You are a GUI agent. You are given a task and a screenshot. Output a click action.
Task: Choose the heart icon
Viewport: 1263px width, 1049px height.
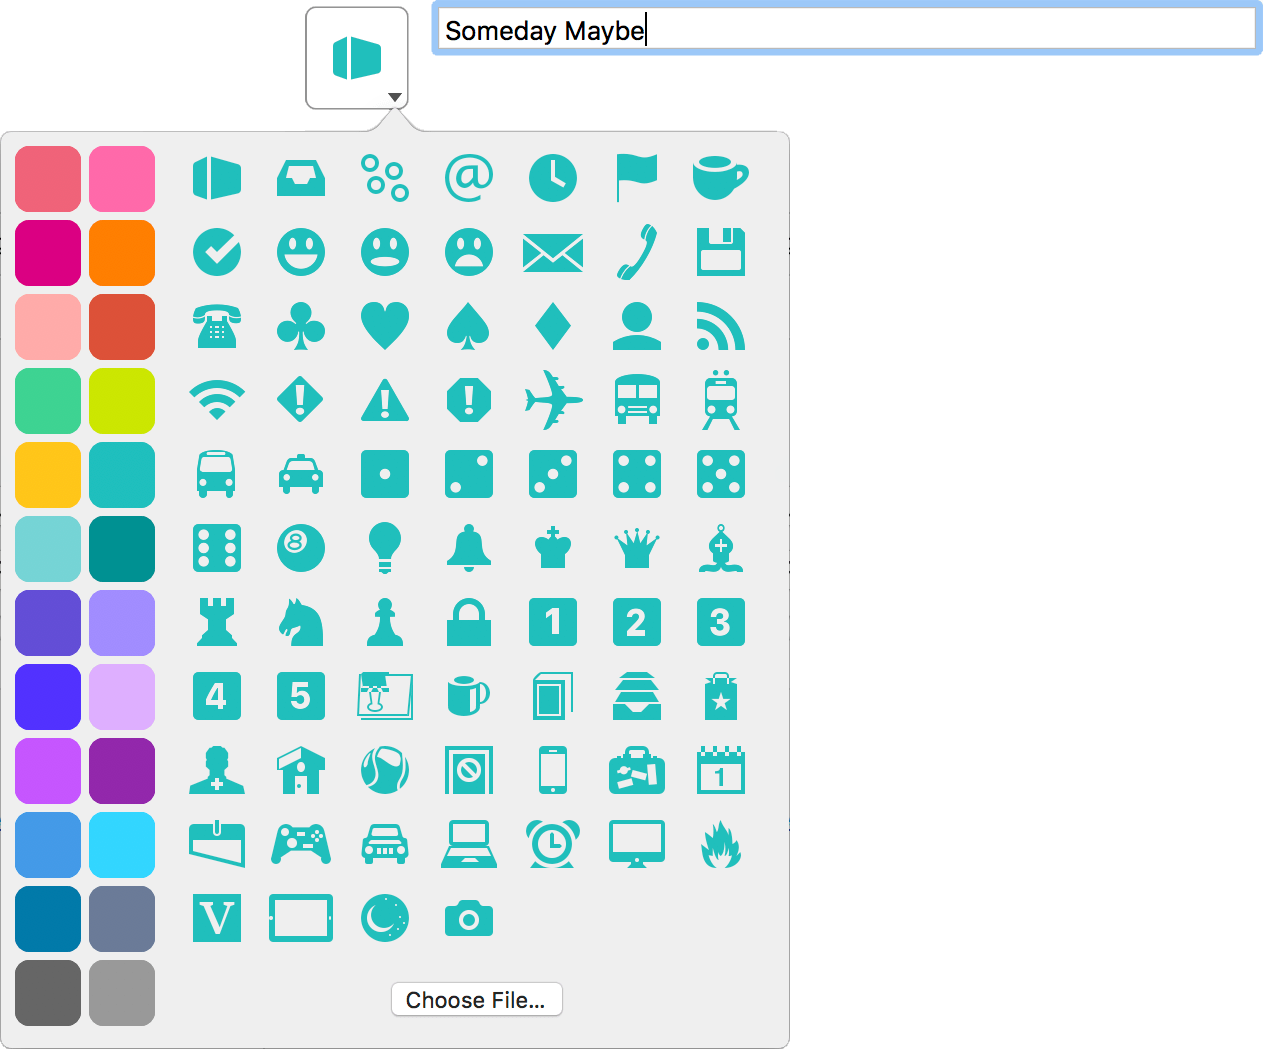385,325
